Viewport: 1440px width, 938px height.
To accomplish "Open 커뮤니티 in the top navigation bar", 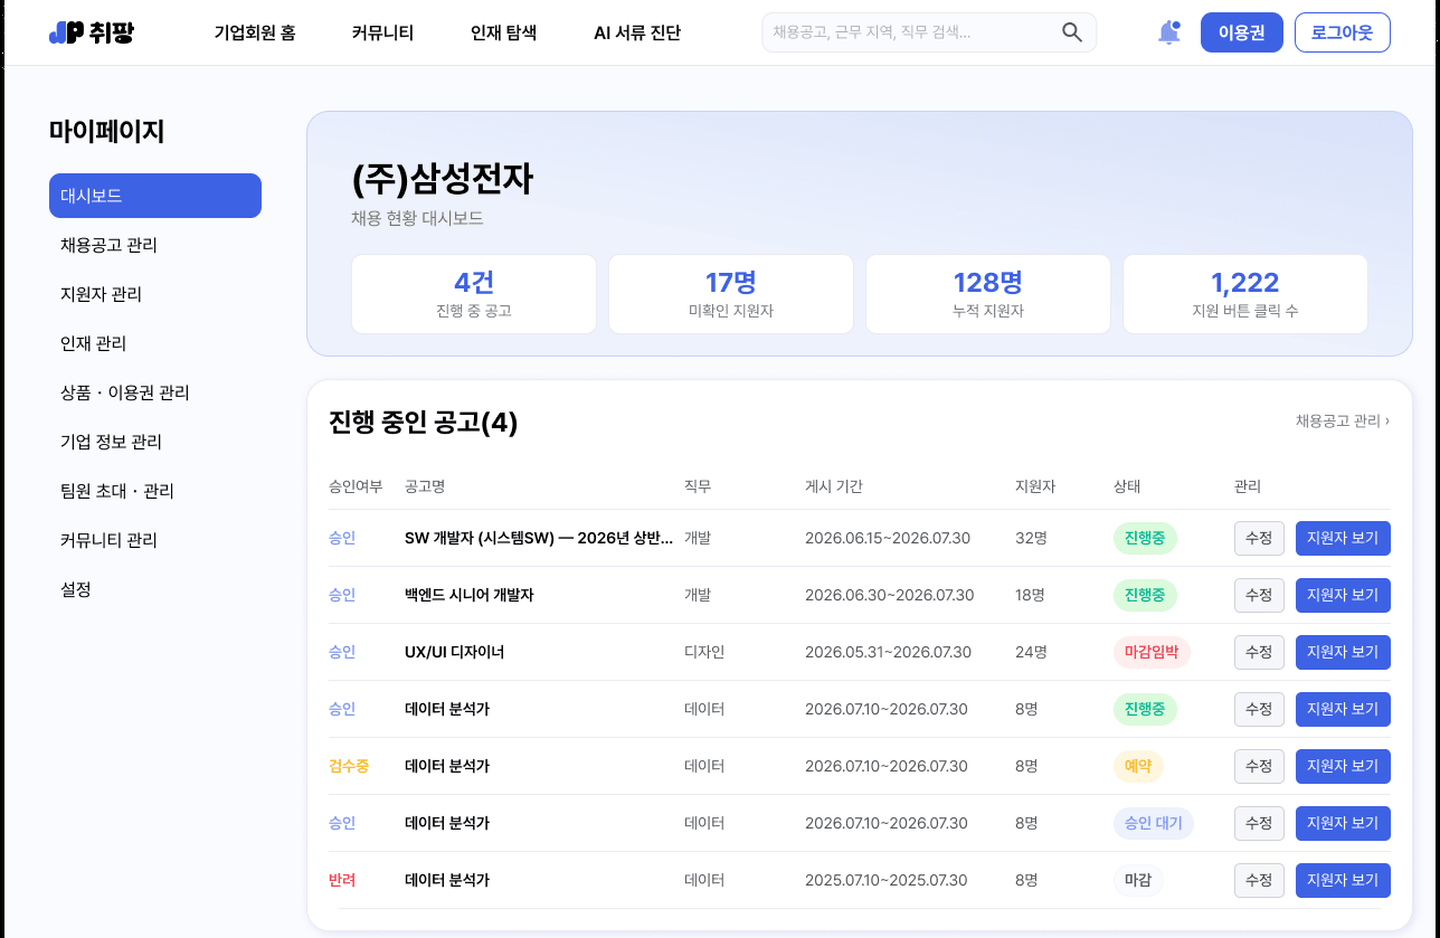I will tap(383, 33).
